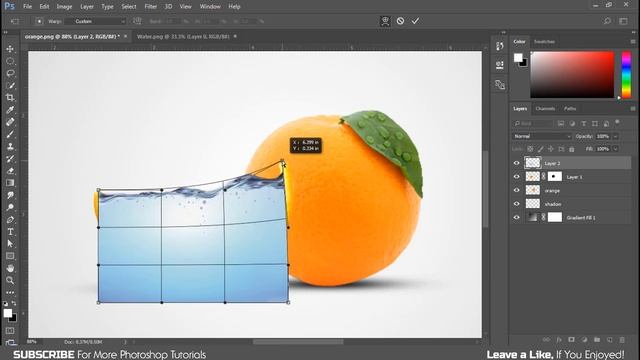This screenshot has width=640, height=360.
Task: Select the Zoom tool
Action: pos(10,280)
